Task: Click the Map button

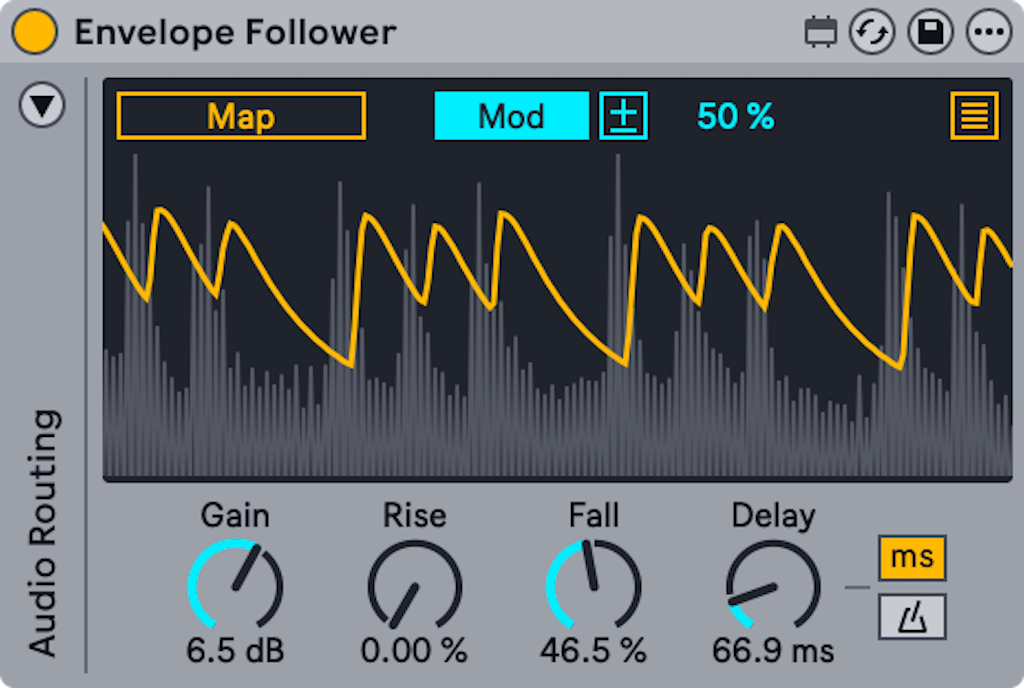Action: [x=241, y=116]
